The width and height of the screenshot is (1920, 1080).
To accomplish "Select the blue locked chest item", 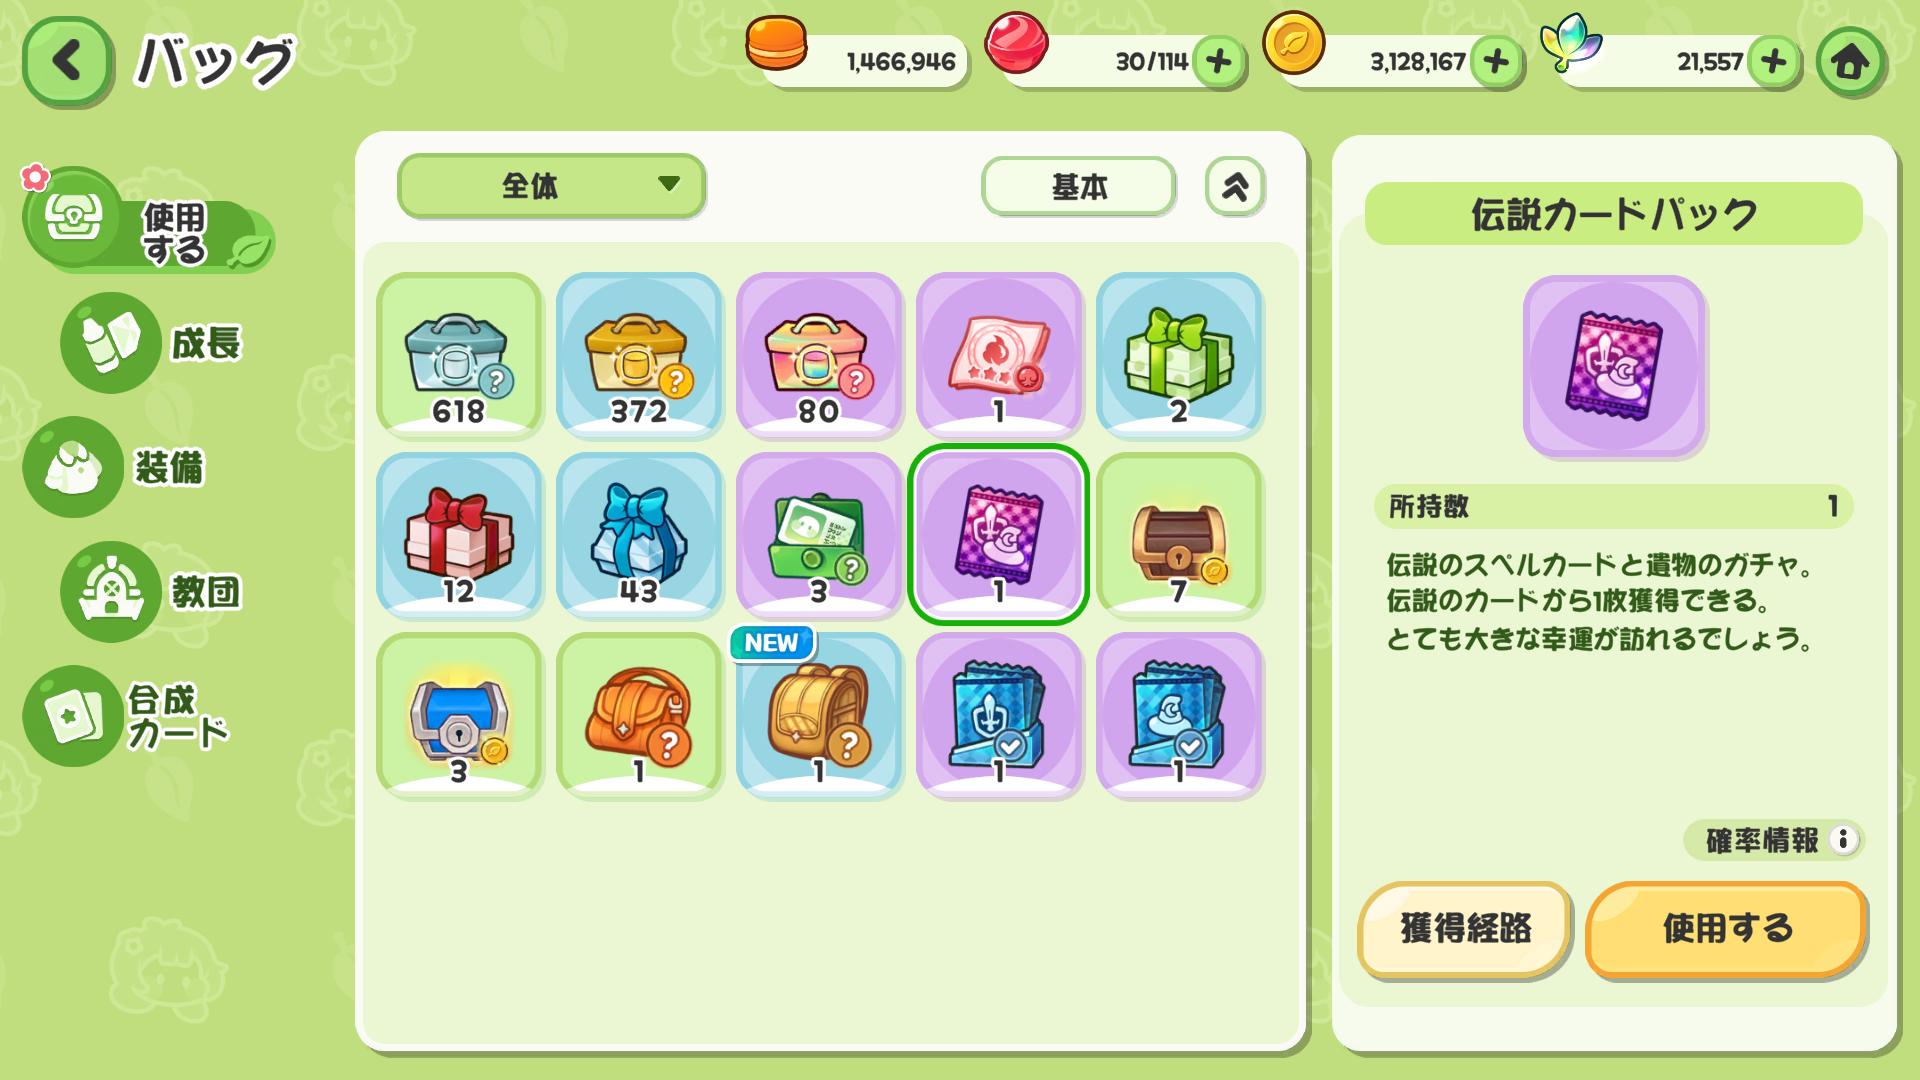I will 459,715.
